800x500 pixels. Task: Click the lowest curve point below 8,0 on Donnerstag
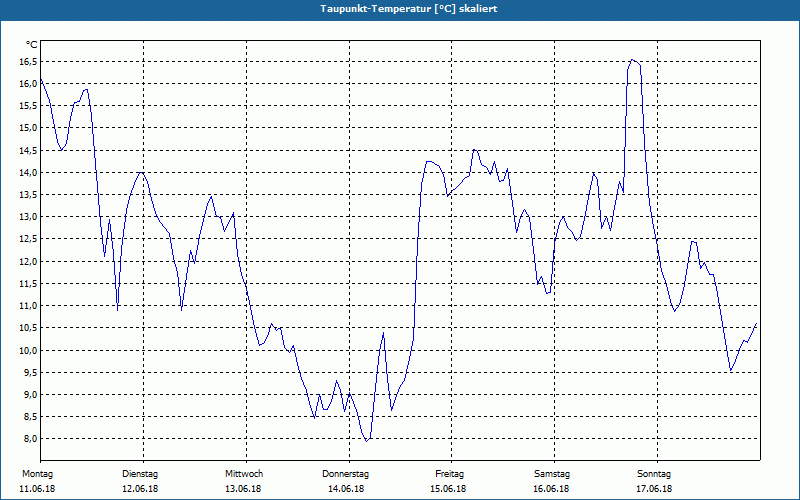click(x=366, y=441)
